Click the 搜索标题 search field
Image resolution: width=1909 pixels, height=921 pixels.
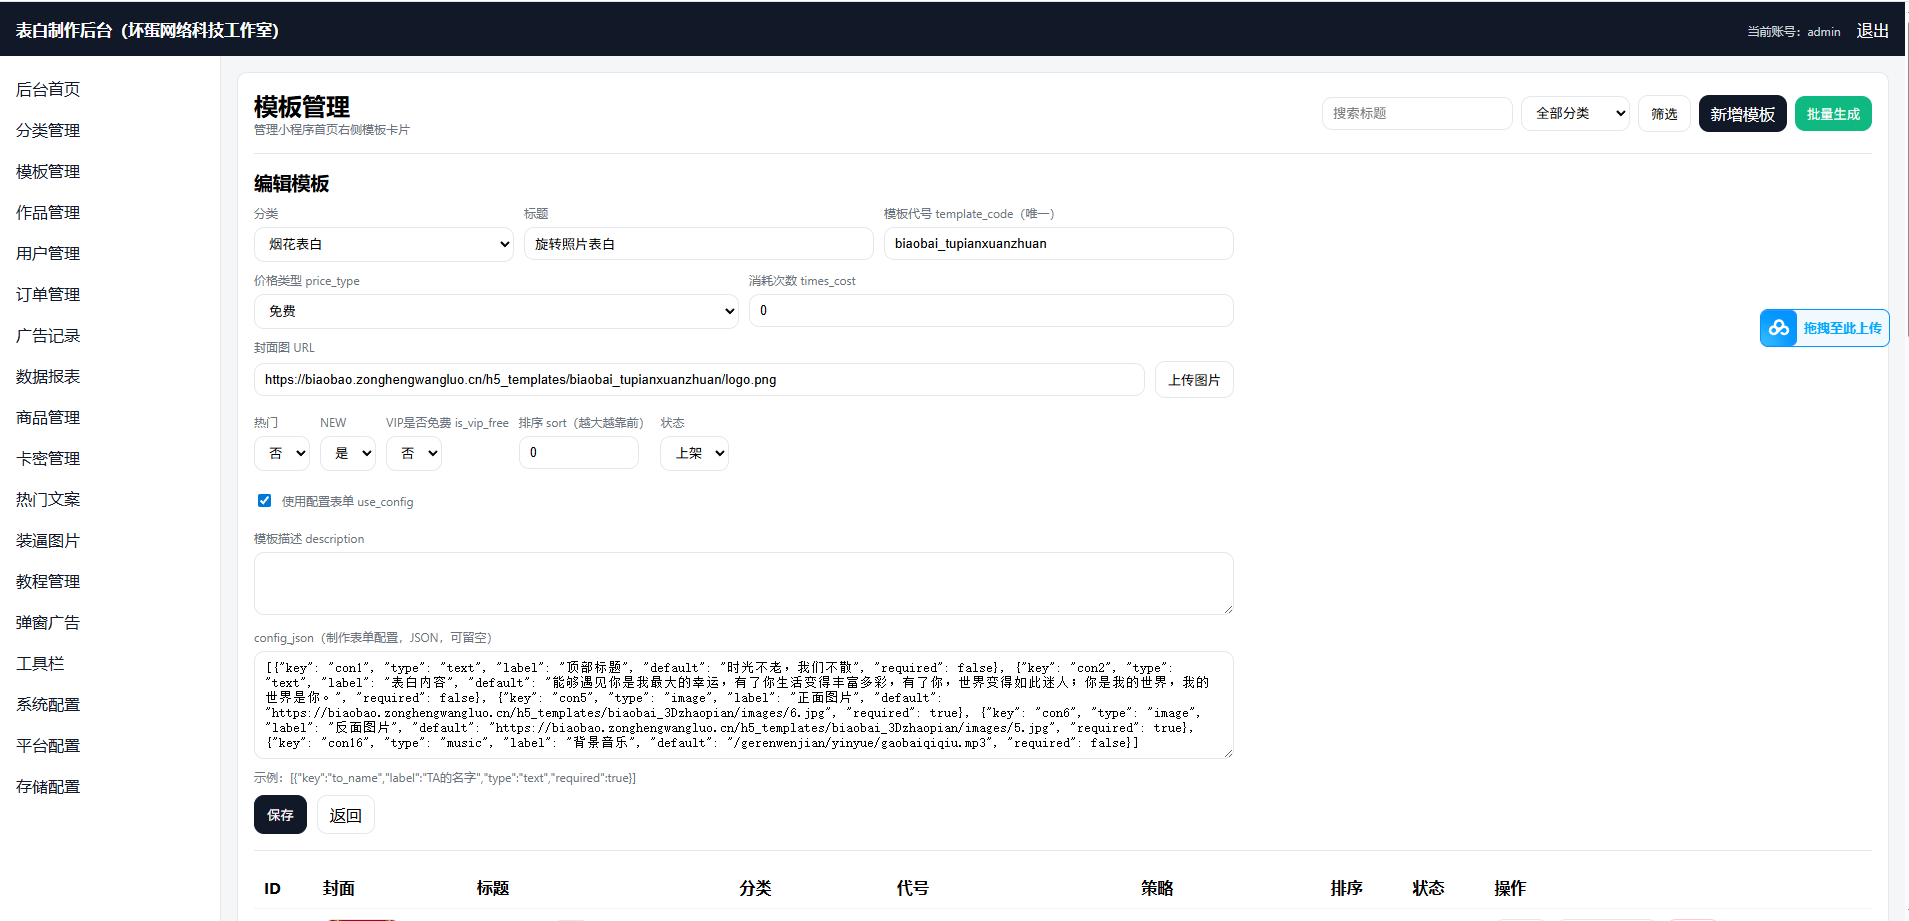(x=1416, y=114)
